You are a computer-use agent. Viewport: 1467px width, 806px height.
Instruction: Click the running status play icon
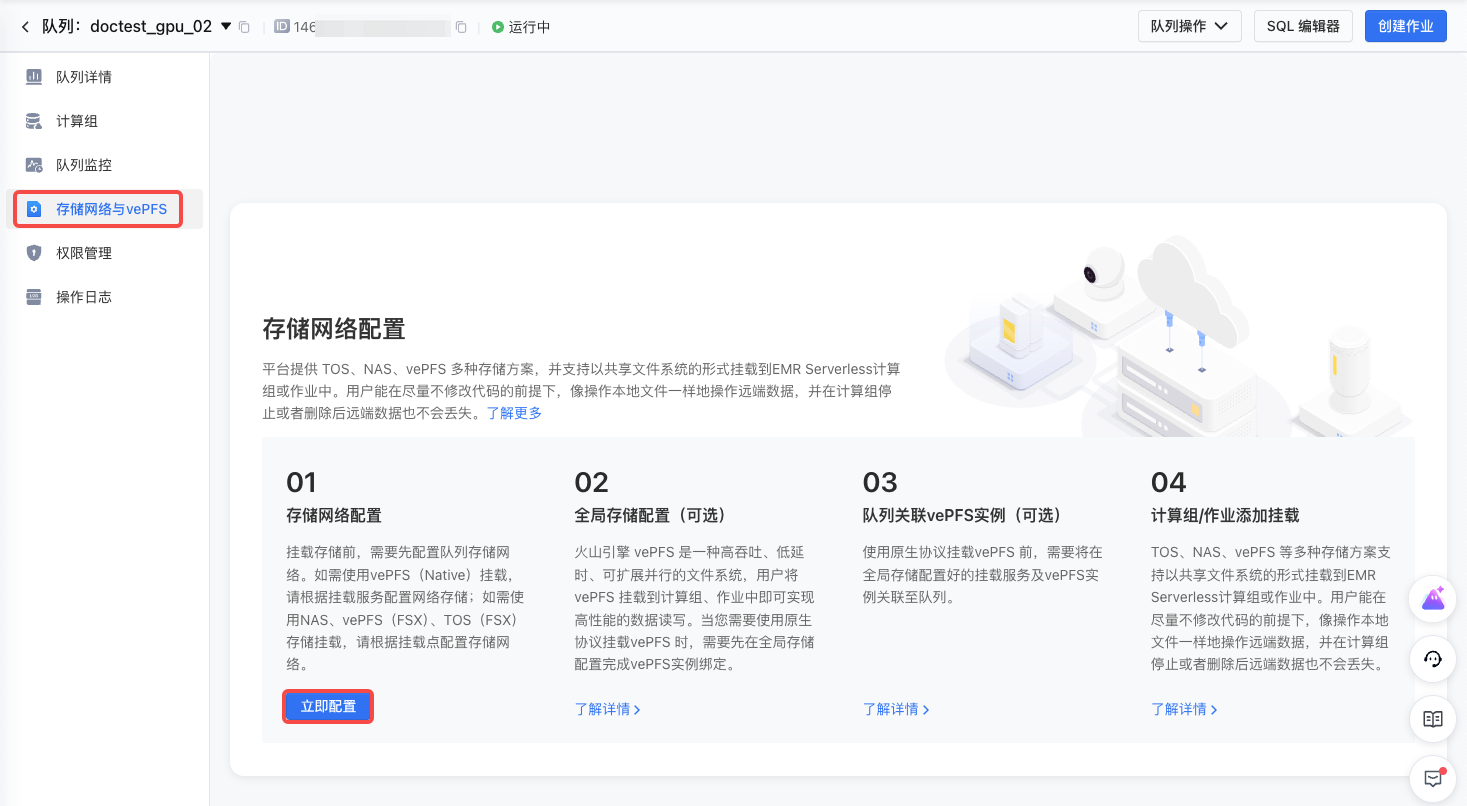(498, 27)
